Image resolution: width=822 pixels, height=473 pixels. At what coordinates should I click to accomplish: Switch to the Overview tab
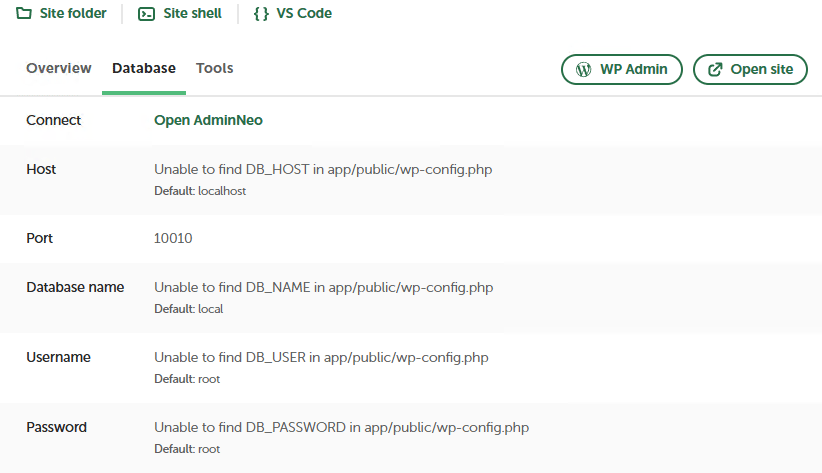click(x=59, y=69)
